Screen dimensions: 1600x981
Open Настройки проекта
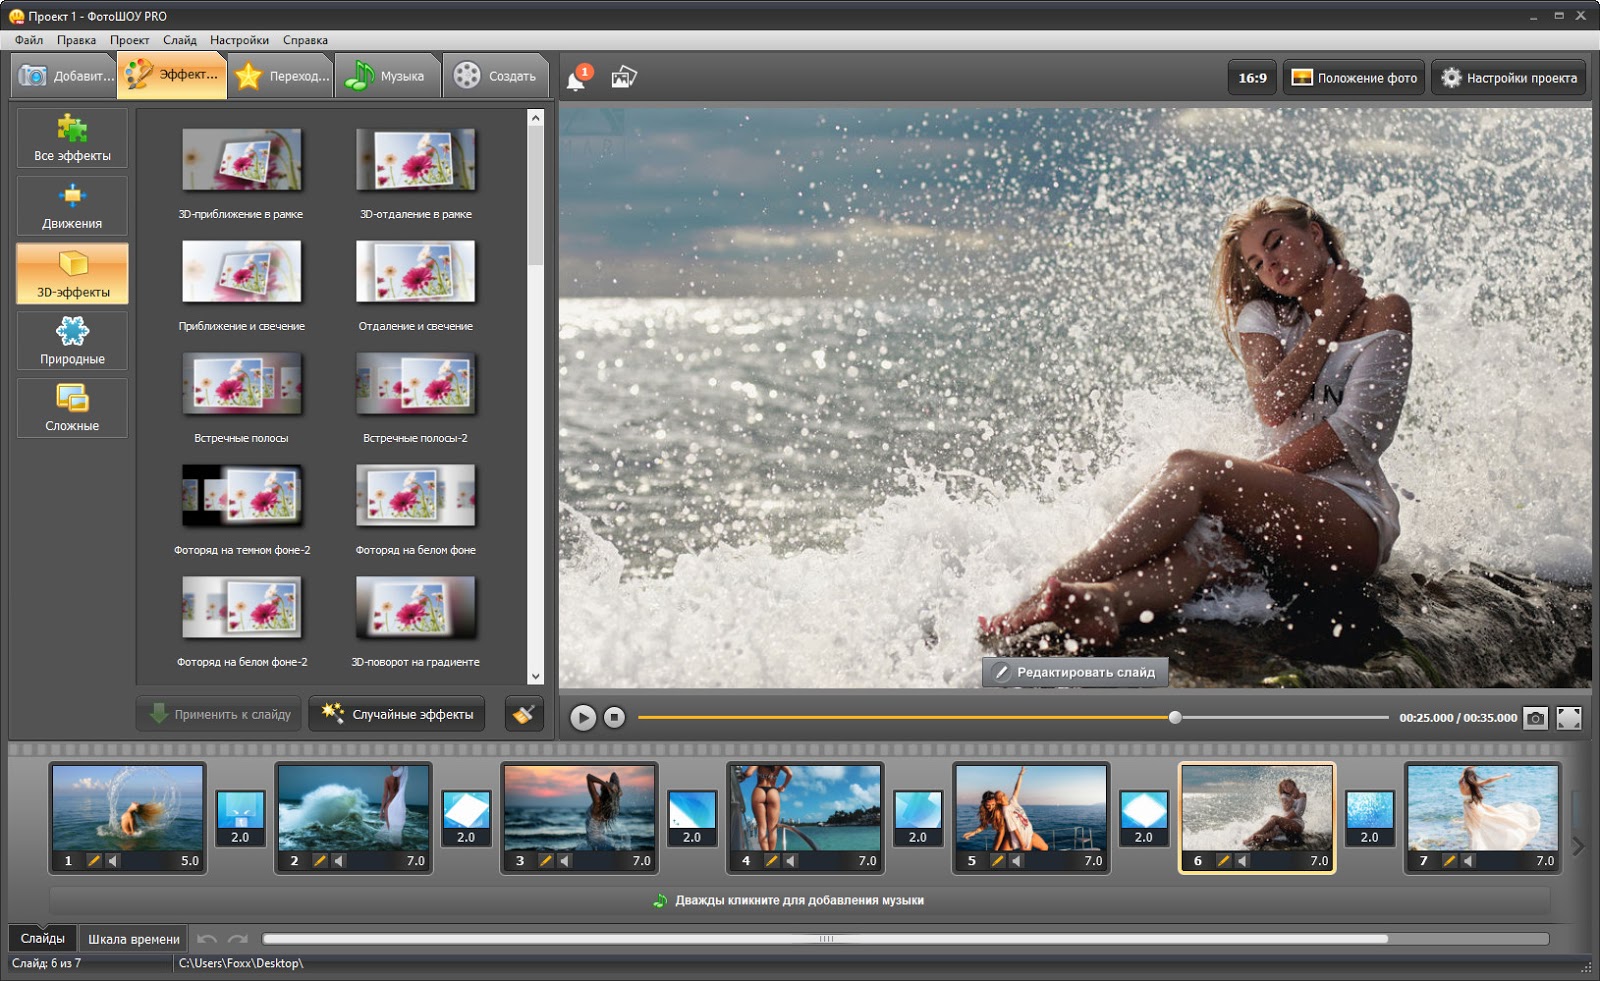(x=1509, y=78)
